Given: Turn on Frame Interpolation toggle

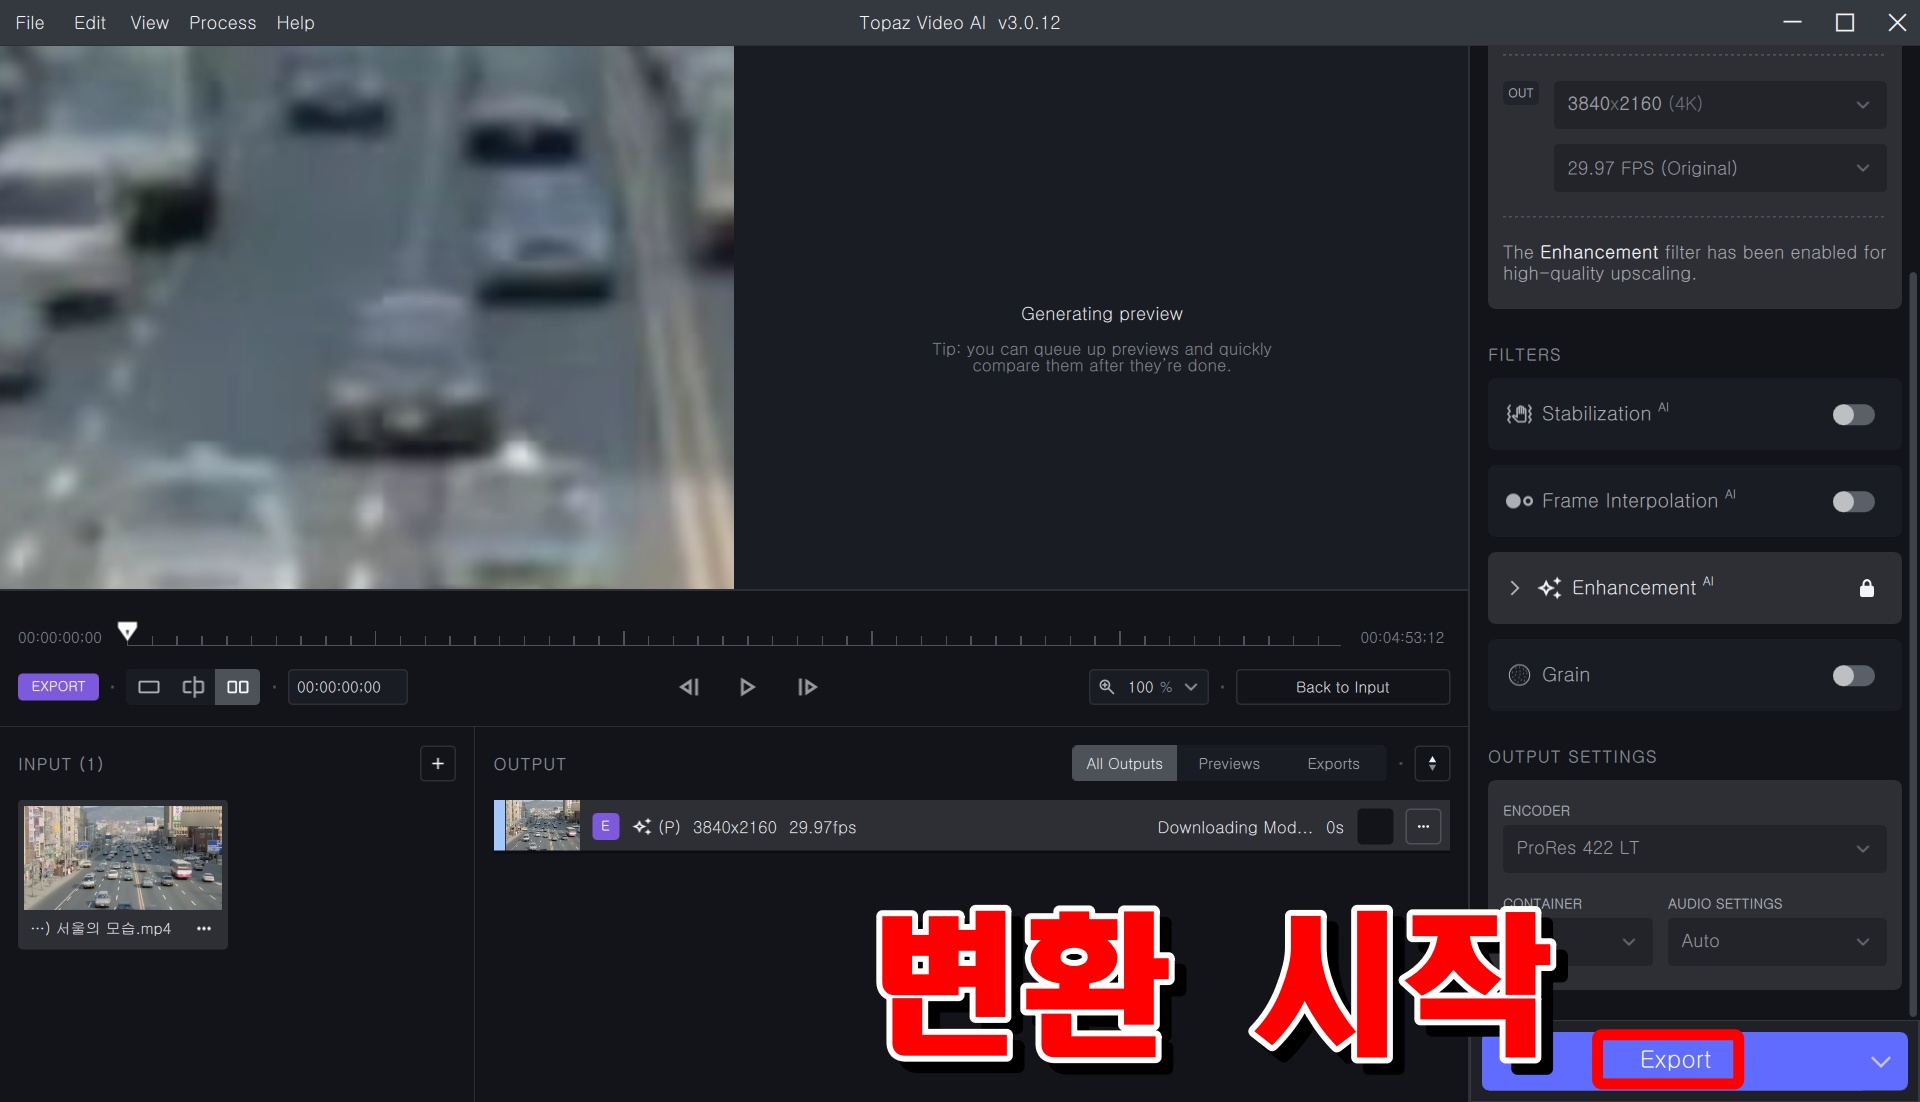Looking at the screenshot, I should [1852, 501].
